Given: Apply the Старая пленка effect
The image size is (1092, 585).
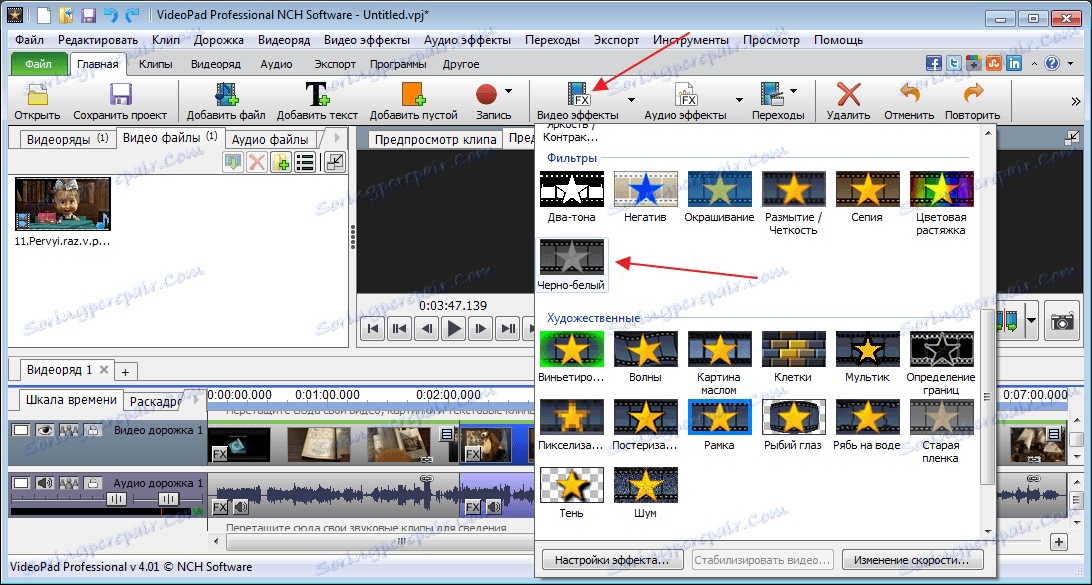Looking at the screenshot, I should coord(941,431).
